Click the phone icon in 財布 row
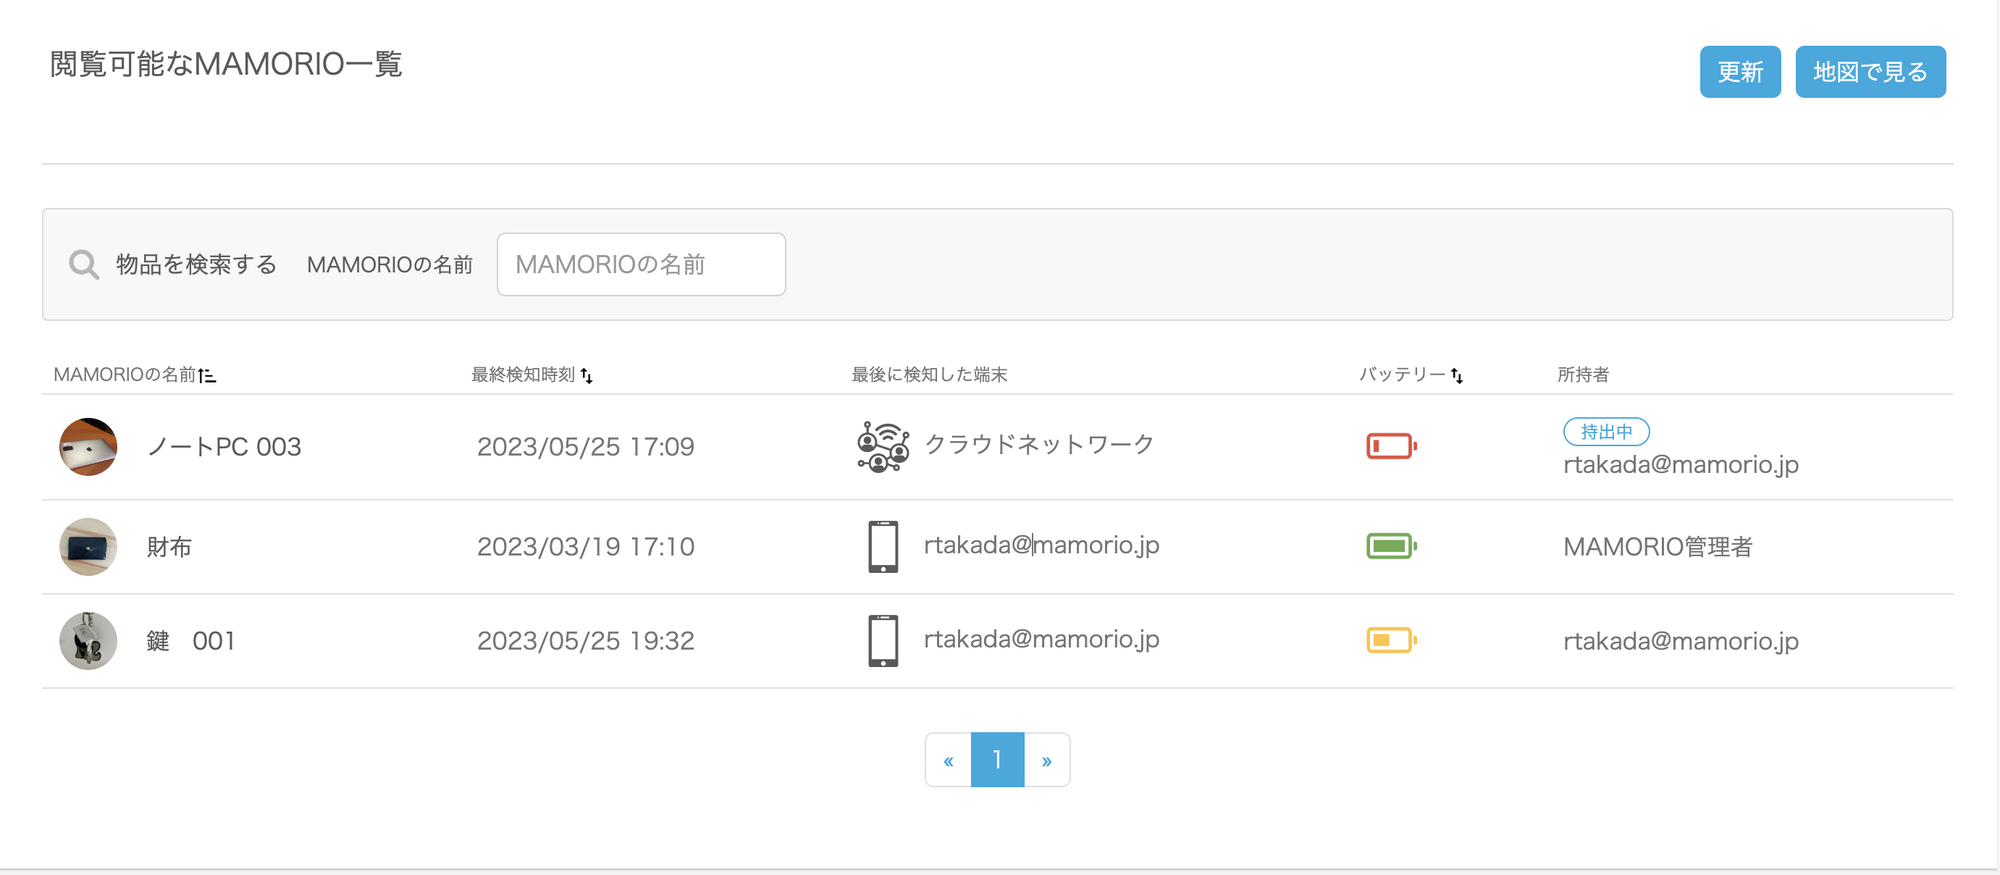This screenshot has height=875, width=2000. pos(883,547)
